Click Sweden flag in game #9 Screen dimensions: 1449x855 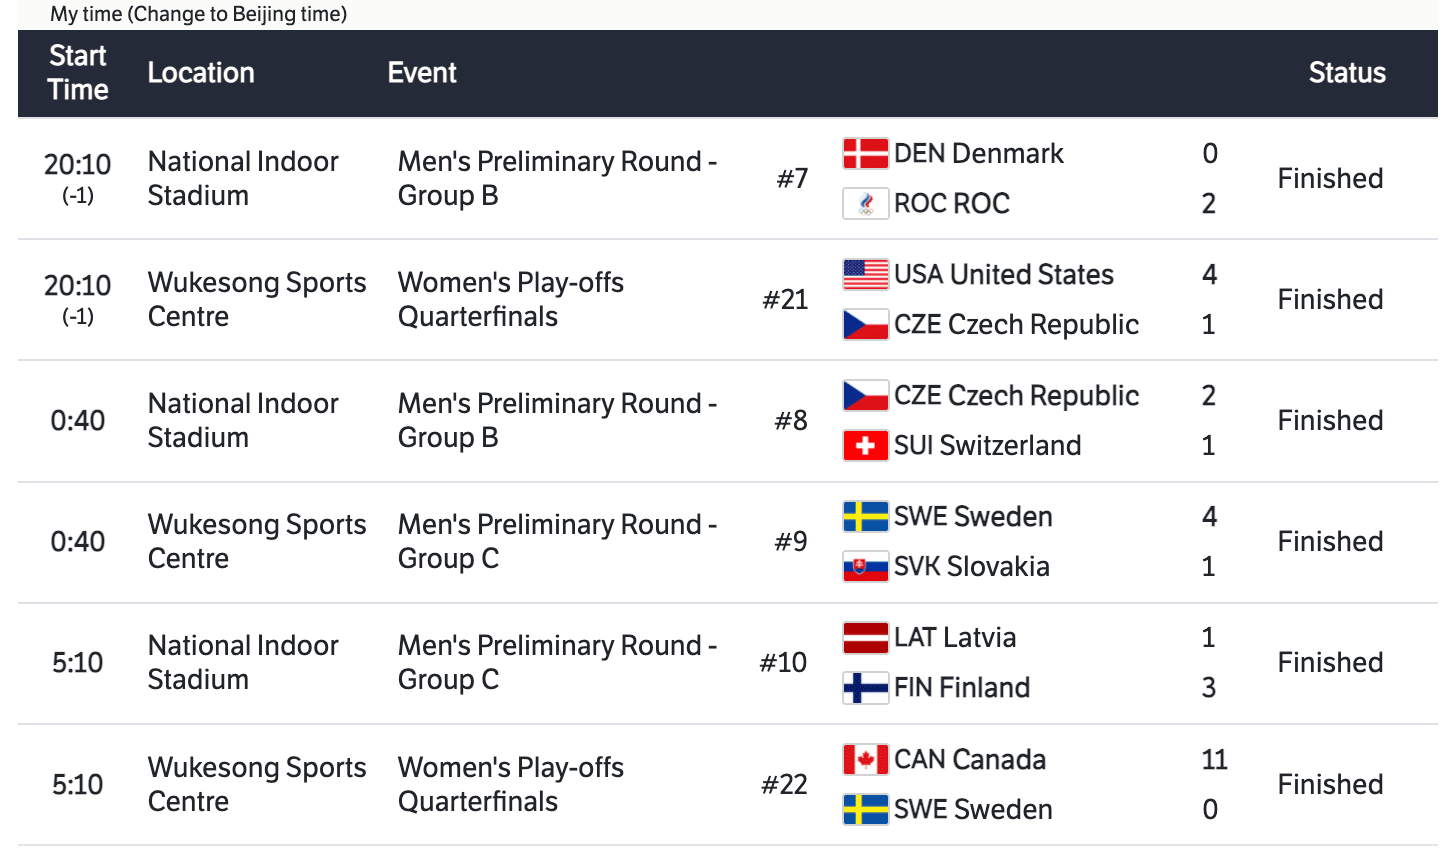click(865, 517)
